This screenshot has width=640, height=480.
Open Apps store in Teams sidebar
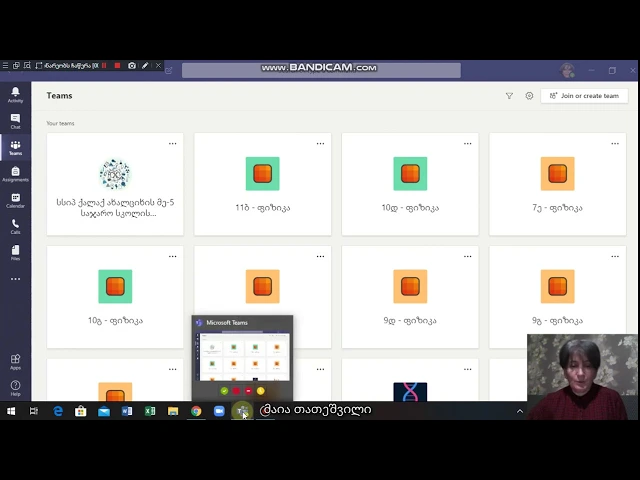pos(15,362)
